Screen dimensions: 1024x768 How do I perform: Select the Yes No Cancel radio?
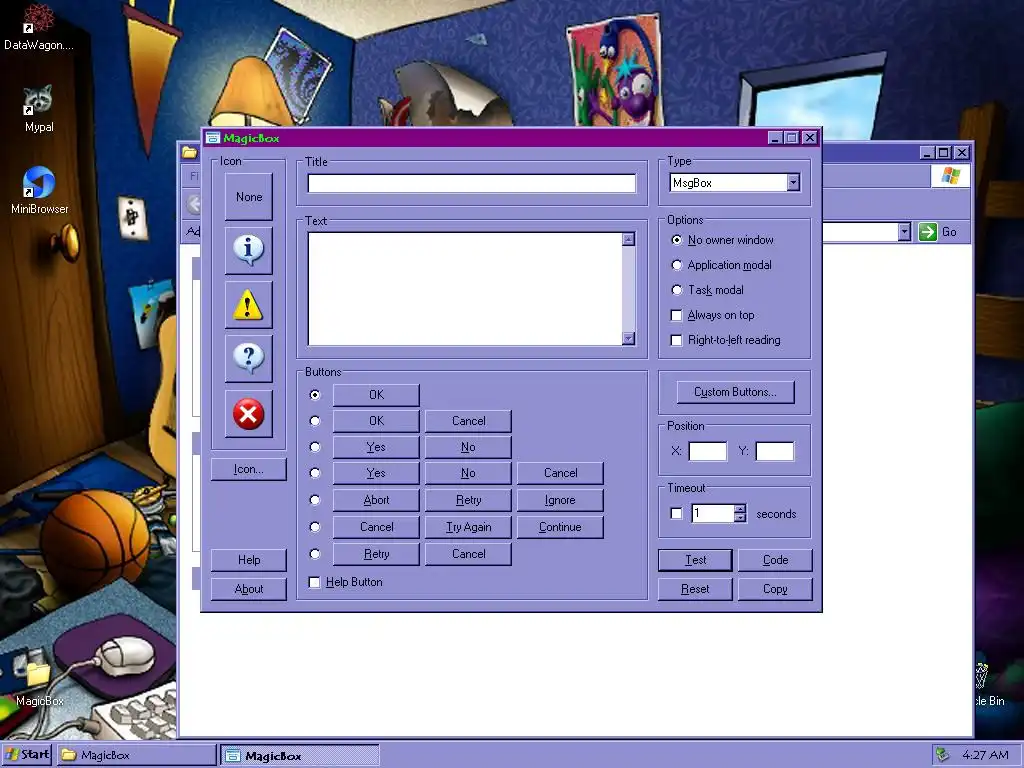315,473
